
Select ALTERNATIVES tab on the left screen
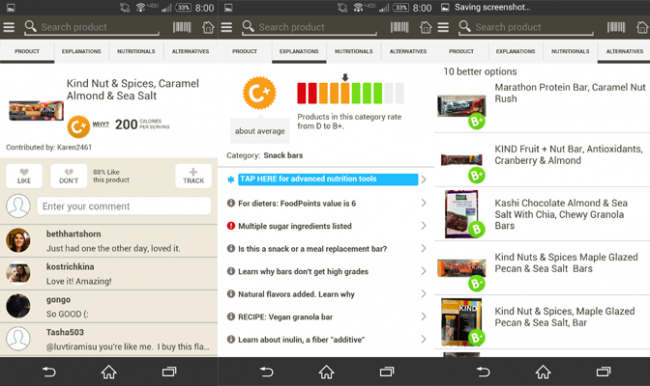(190, 51)
